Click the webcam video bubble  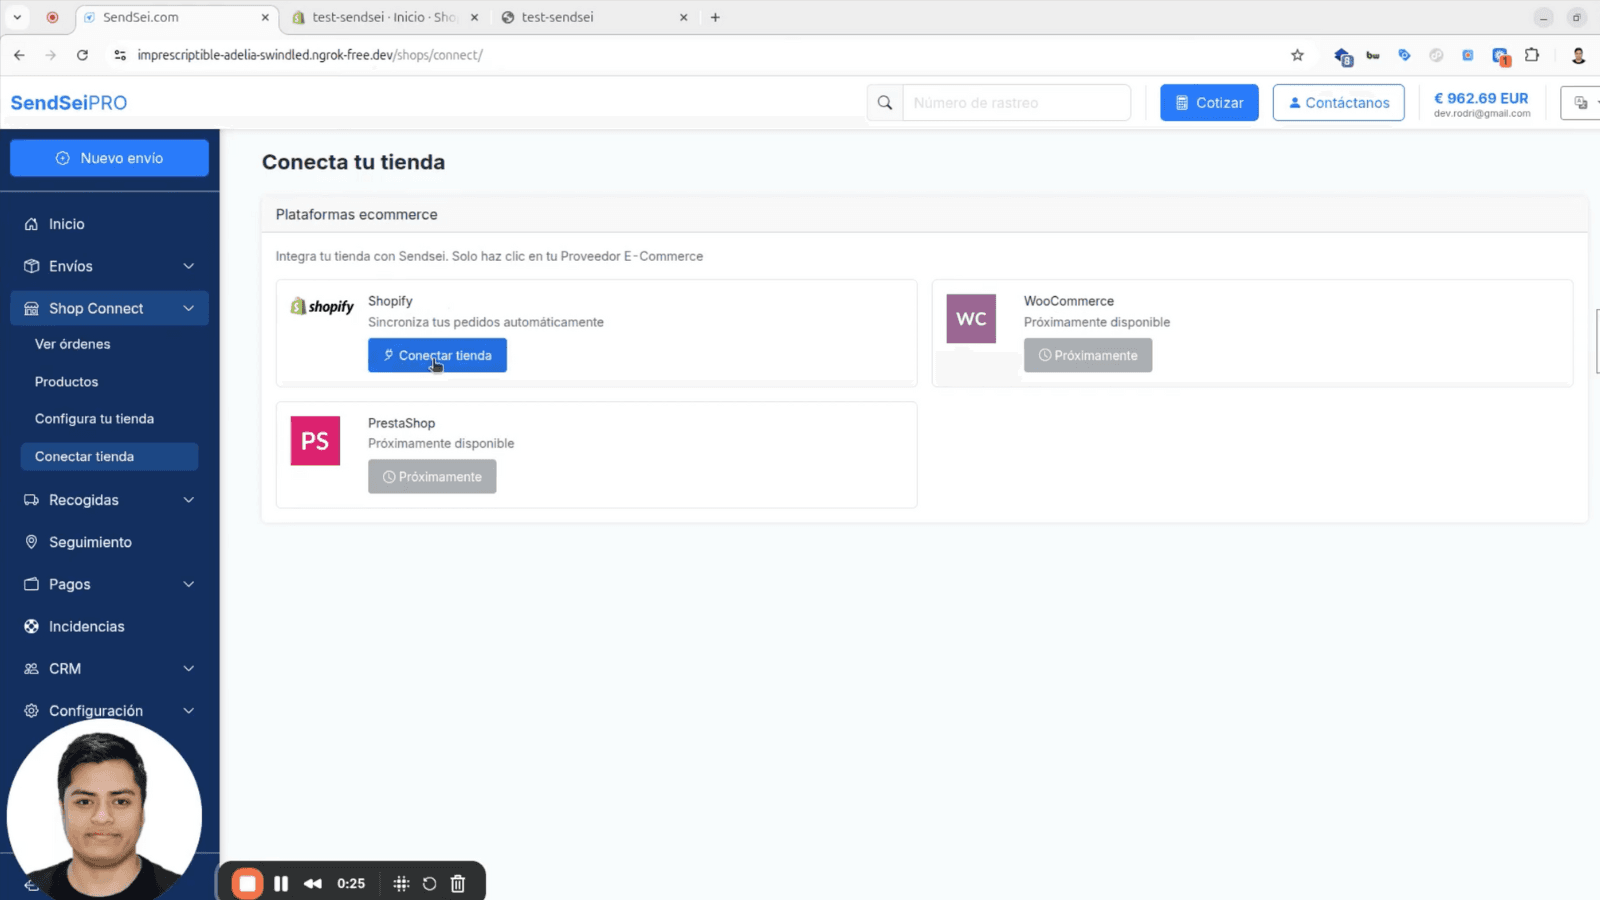[x=104, y=815]
